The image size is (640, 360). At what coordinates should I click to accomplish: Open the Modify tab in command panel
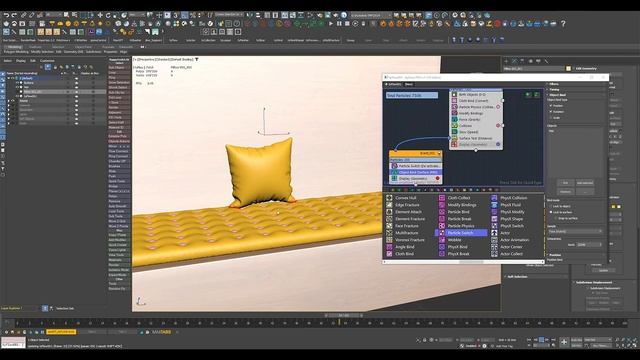pyautogui.click(x=514, y=61)
